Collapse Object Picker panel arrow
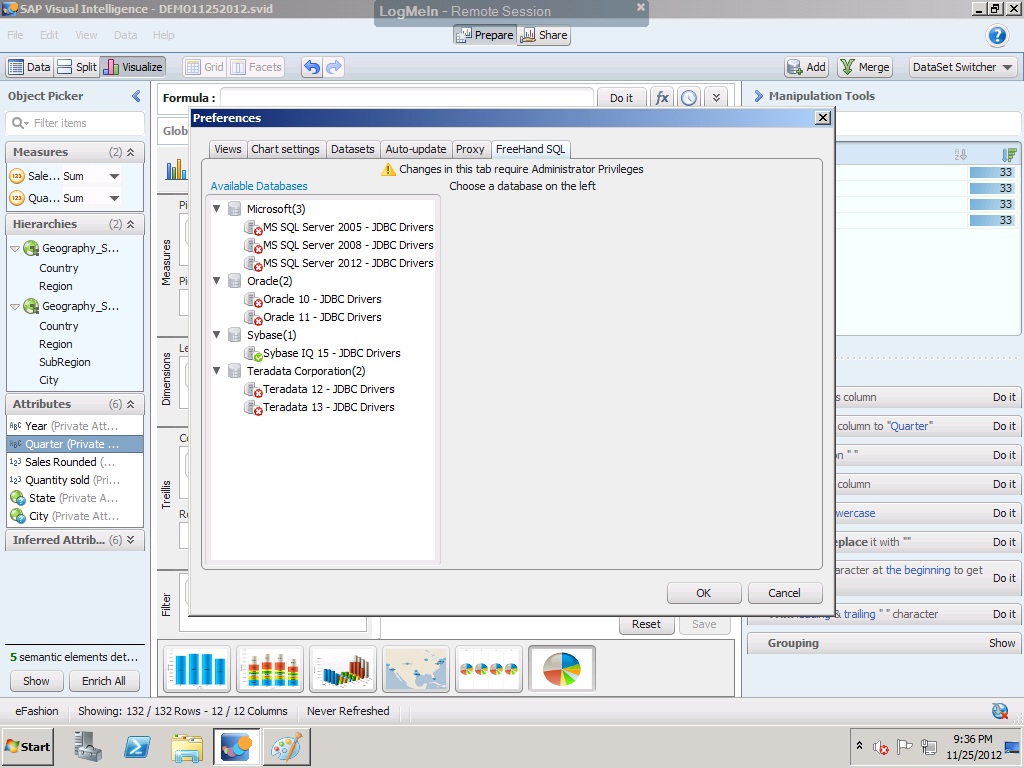 click(x=136, y=96)
